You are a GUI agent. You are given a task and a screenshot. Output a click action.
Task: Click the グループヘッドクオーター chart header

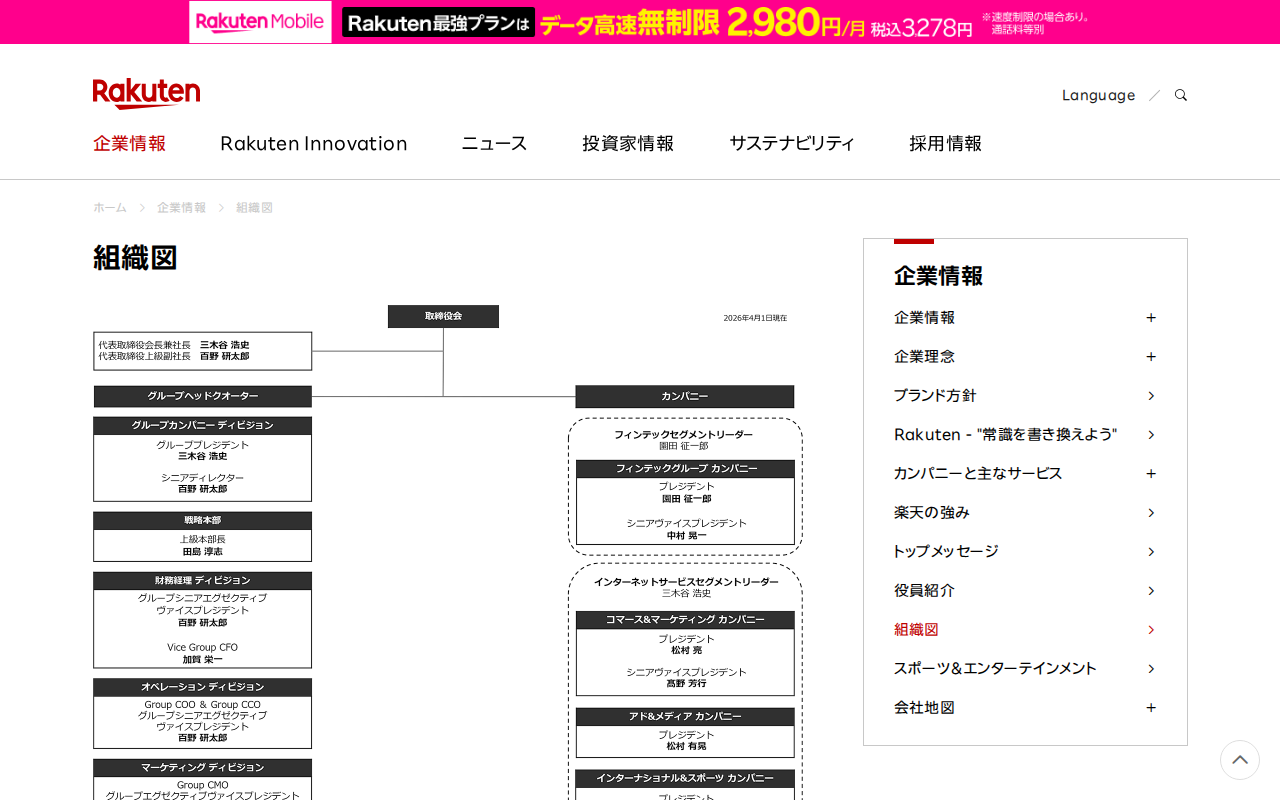pos(203,396)
